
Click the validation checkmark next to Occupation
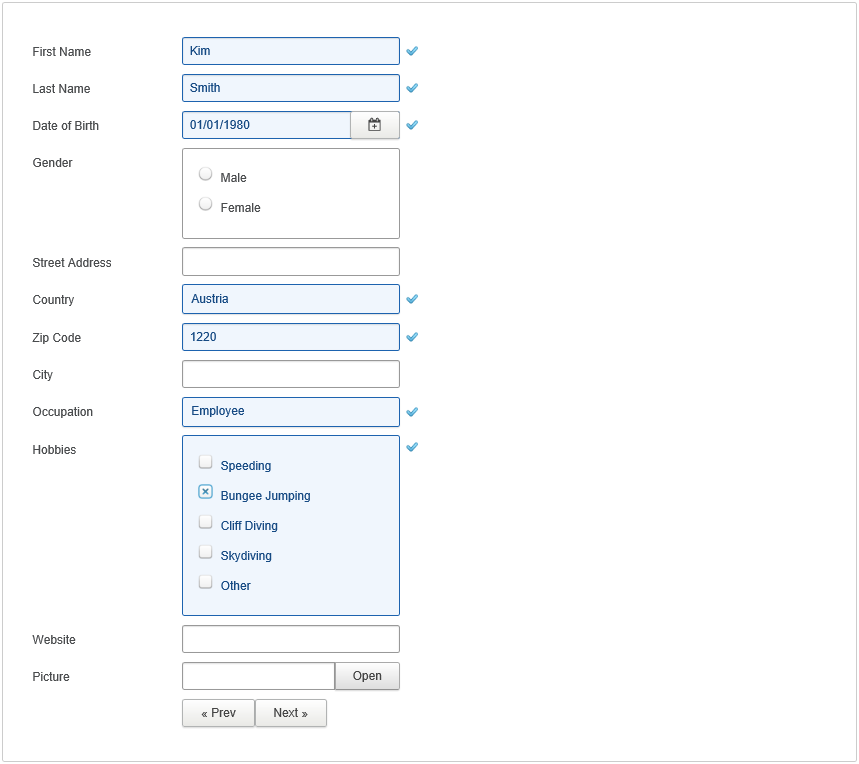tap(412, 411)
